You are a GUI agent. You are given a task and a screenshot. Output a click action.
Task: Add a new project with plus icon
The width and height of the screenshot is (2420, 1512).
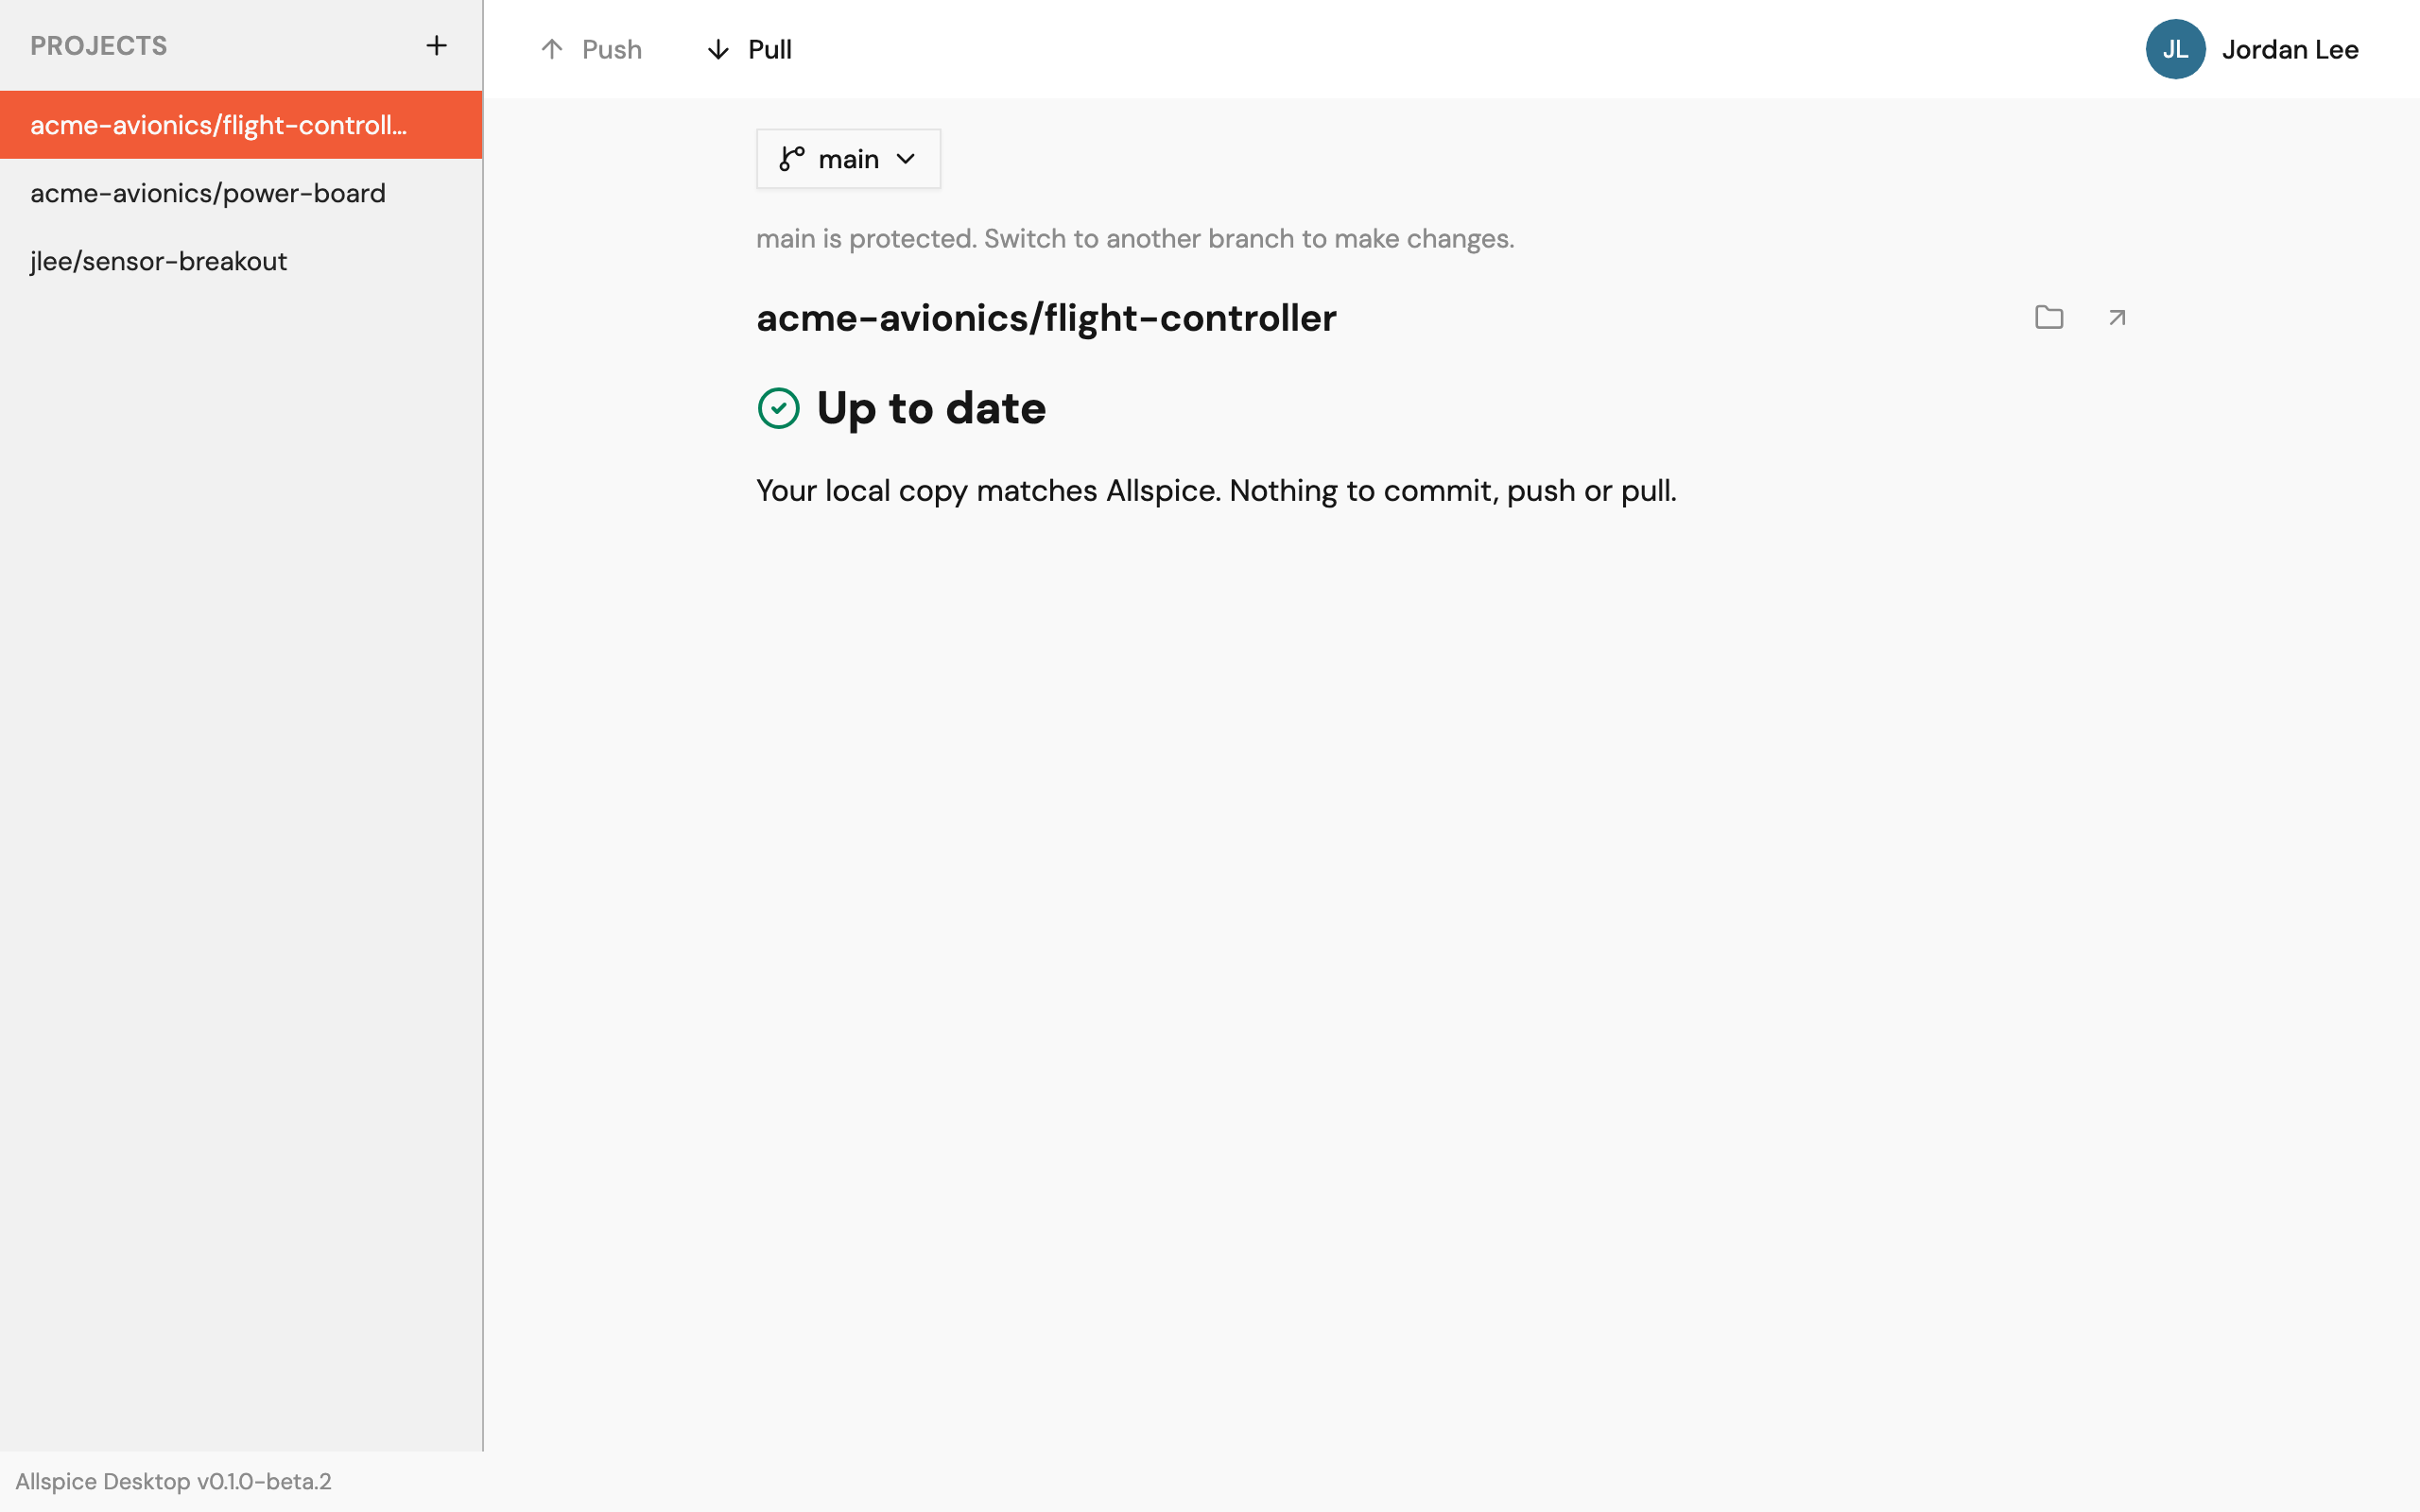pyautogui.click(x=436, y=46)
